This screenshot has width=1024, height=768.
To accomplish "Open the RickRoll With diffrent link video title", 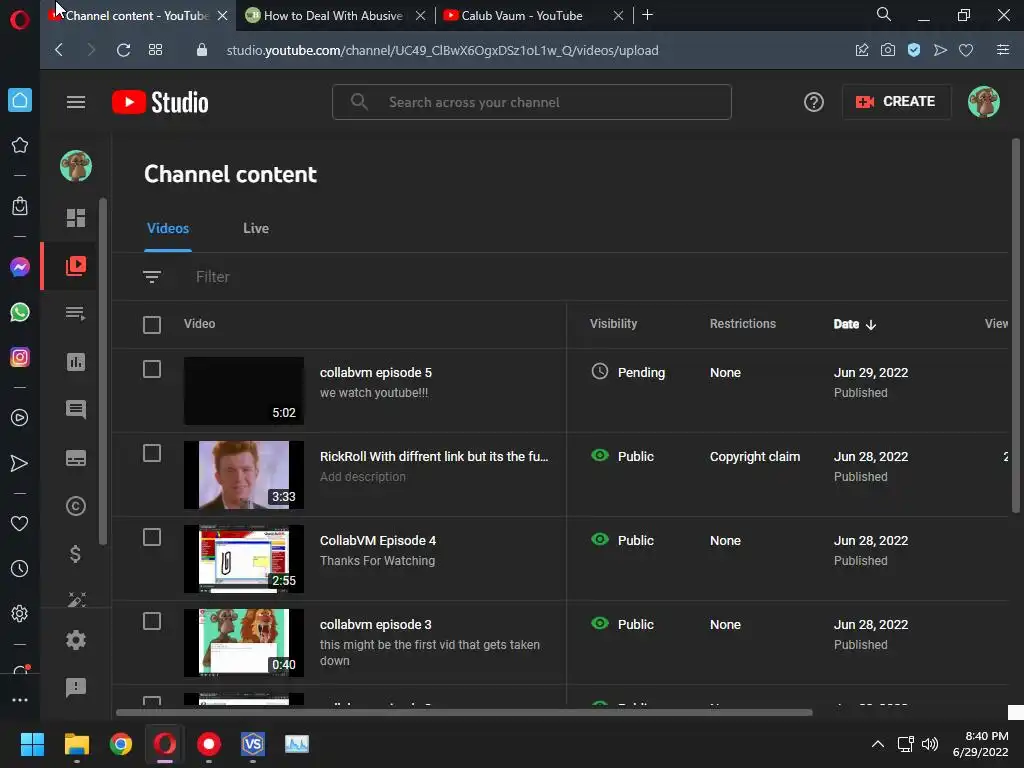I will coord(434,456).
